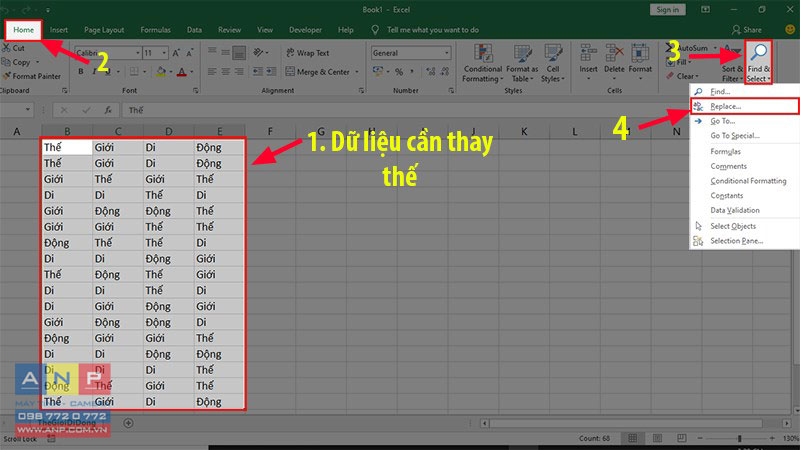Open the Clear dropdown

[x=682, y=76]
